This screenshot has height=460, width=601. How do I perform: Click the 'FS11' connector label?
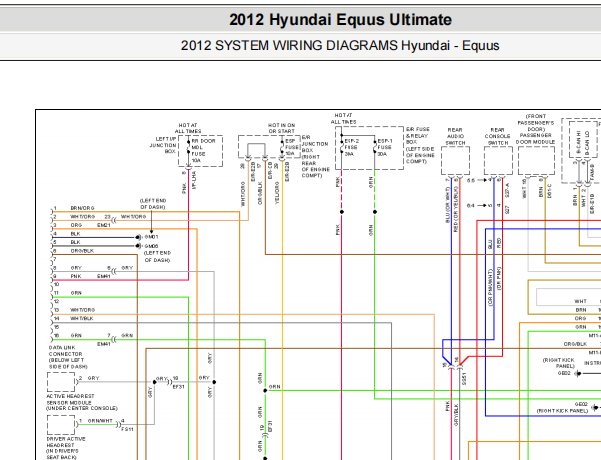tap(127, 429)
